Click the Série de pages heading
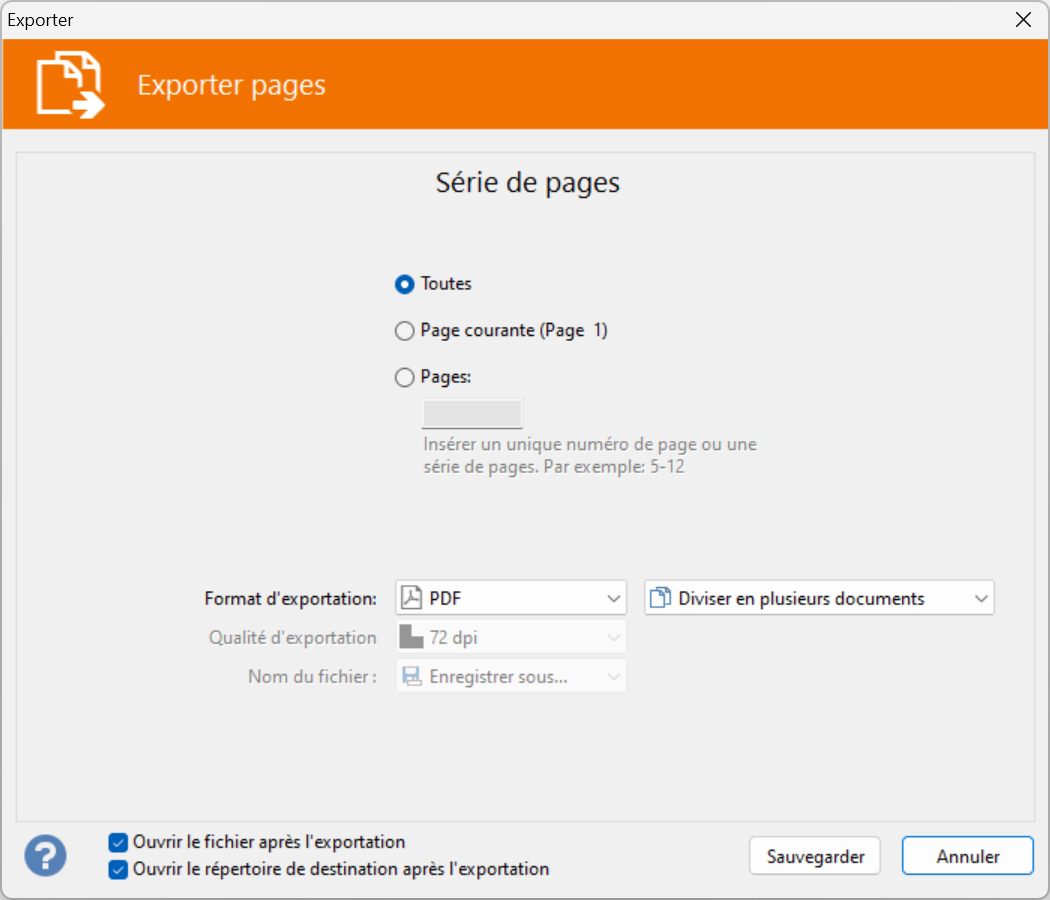 click(527, 183)
